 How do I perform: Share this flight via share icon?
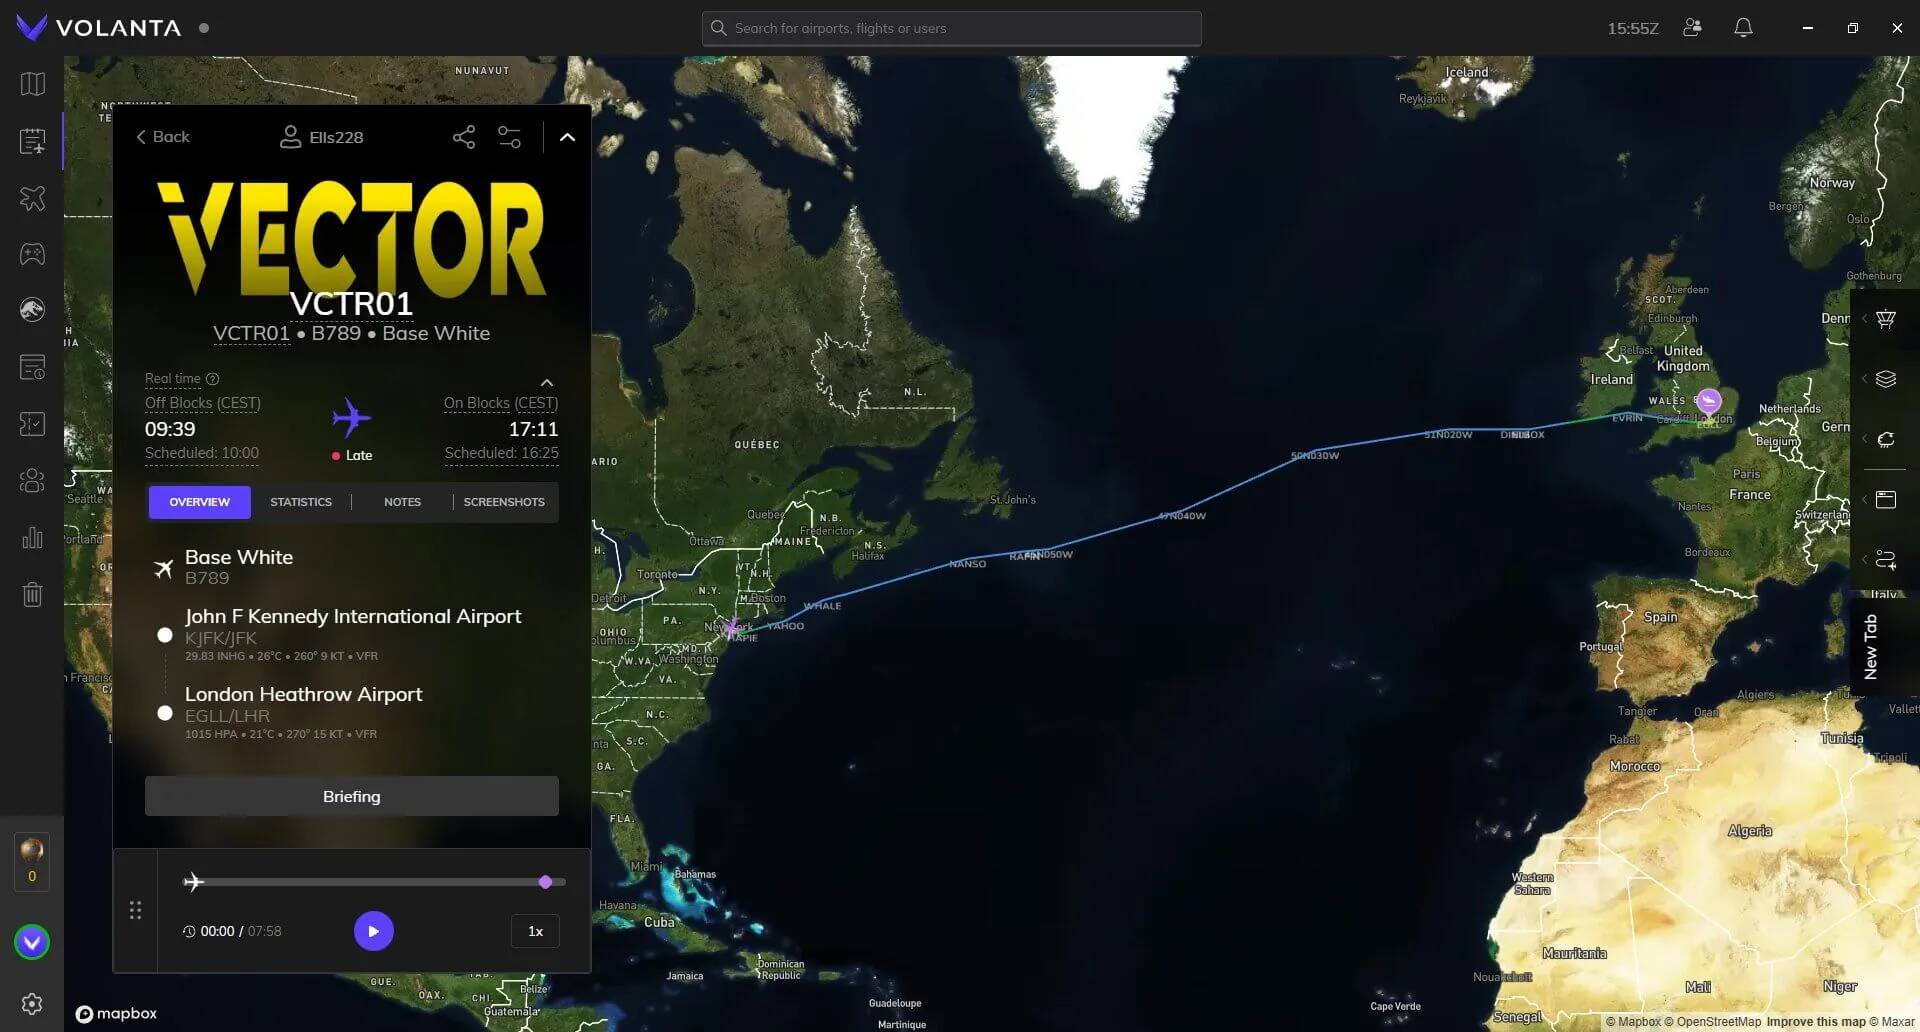click(x=464, y=137)
